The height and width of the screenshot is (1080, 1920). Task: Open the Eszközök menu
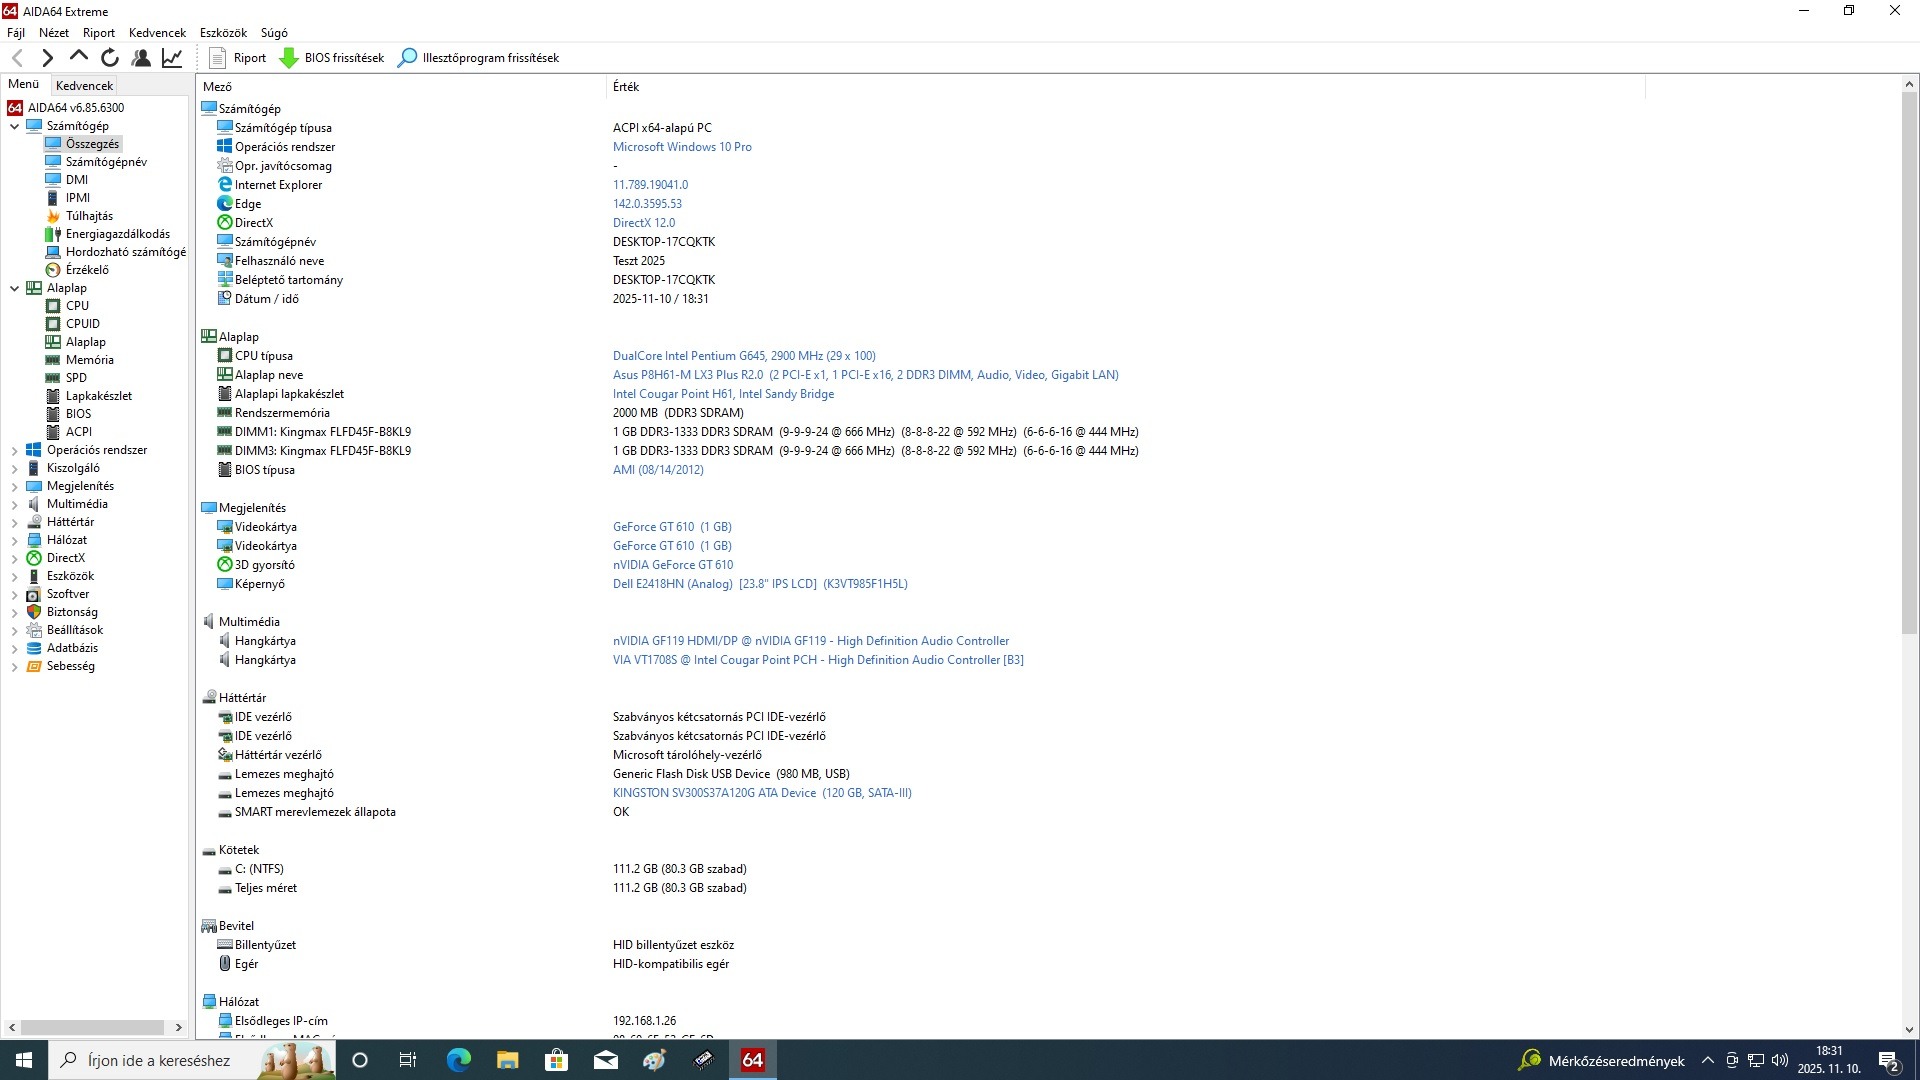(x=222, y=33)
